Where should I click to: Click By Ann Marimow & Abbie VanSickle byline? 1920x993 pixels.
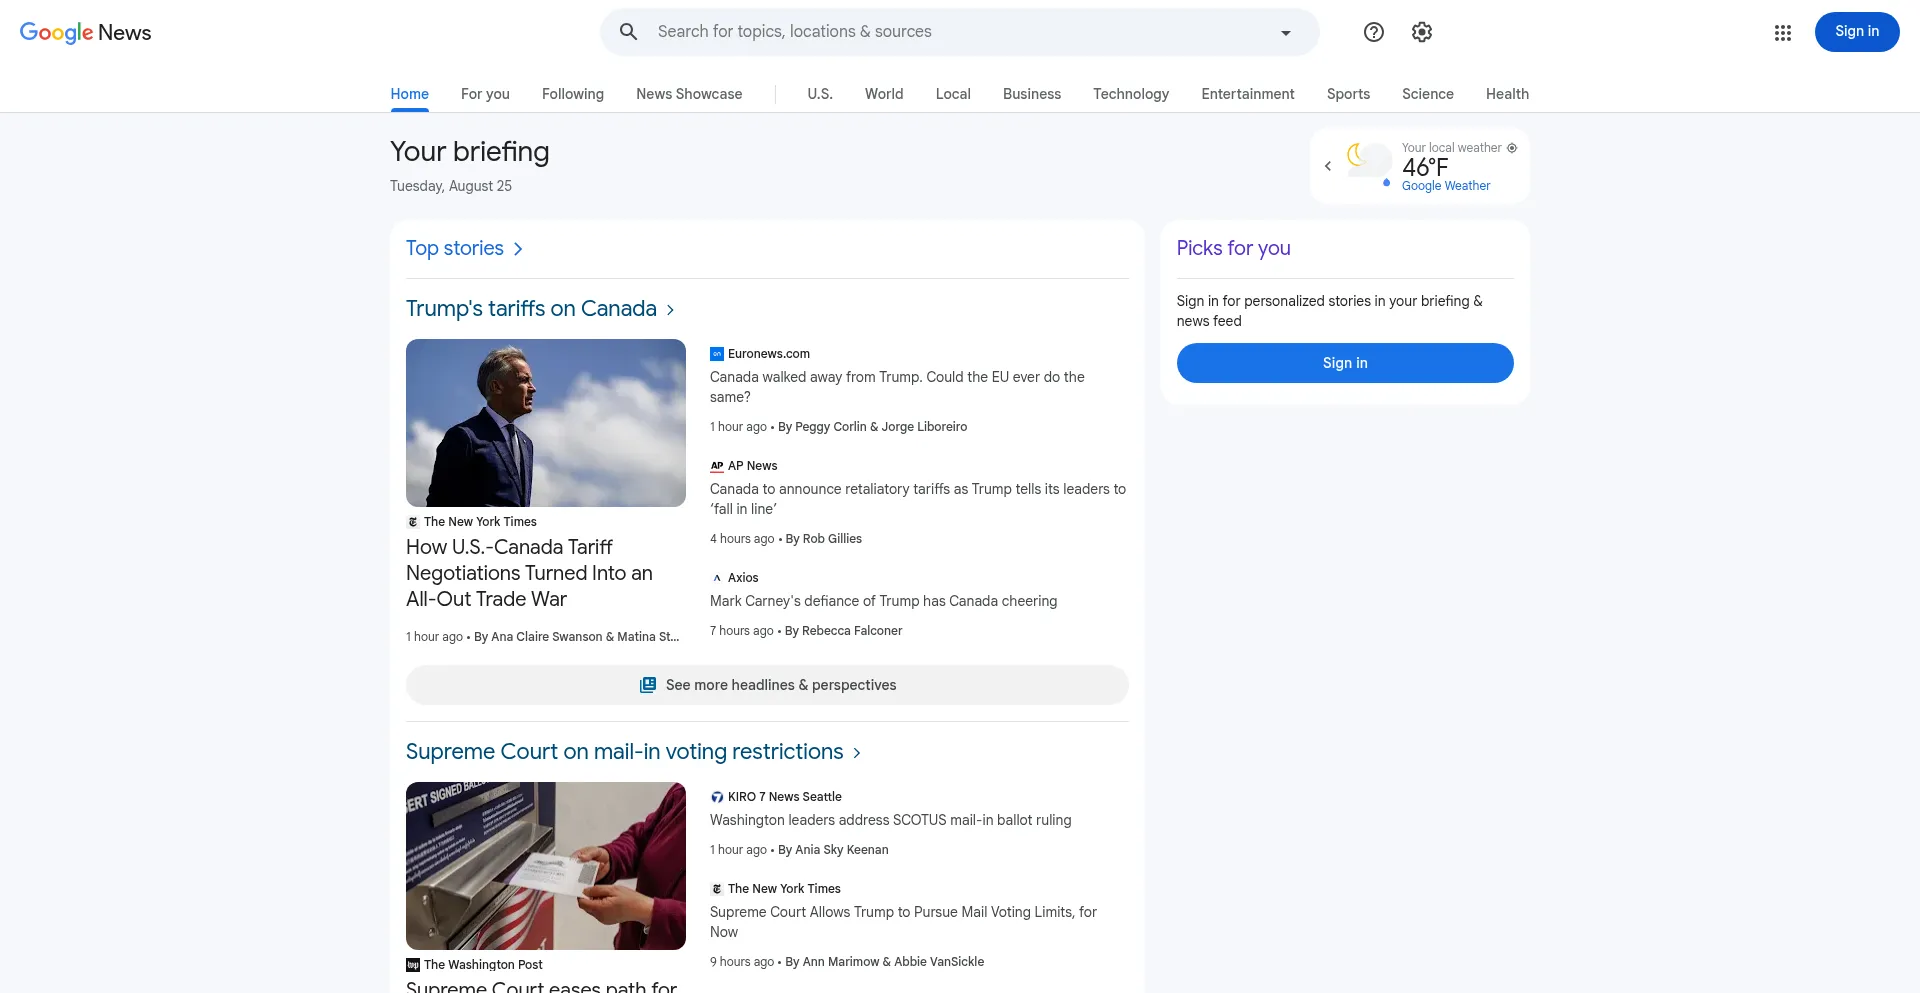coord(885,962)
